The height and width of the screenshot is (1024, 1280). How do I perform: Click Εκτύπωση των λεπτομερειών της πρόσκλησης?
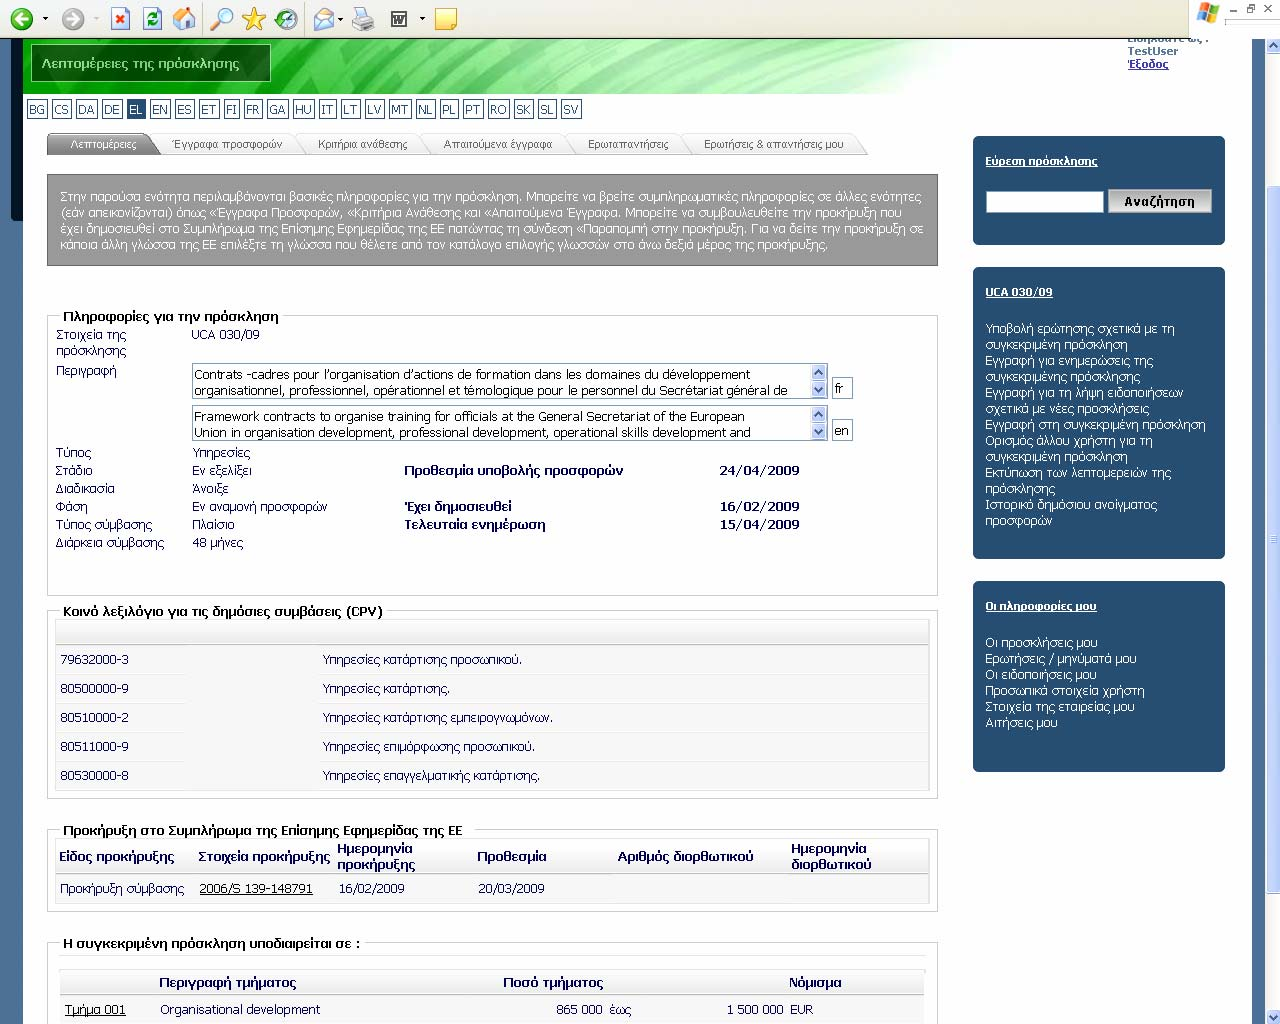coord(1077,480)
